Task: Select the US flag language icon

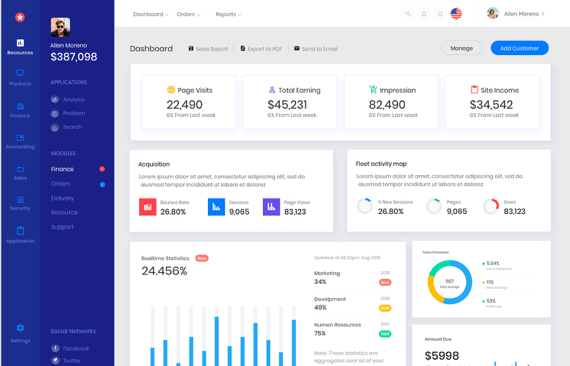Action: (456, 14)
